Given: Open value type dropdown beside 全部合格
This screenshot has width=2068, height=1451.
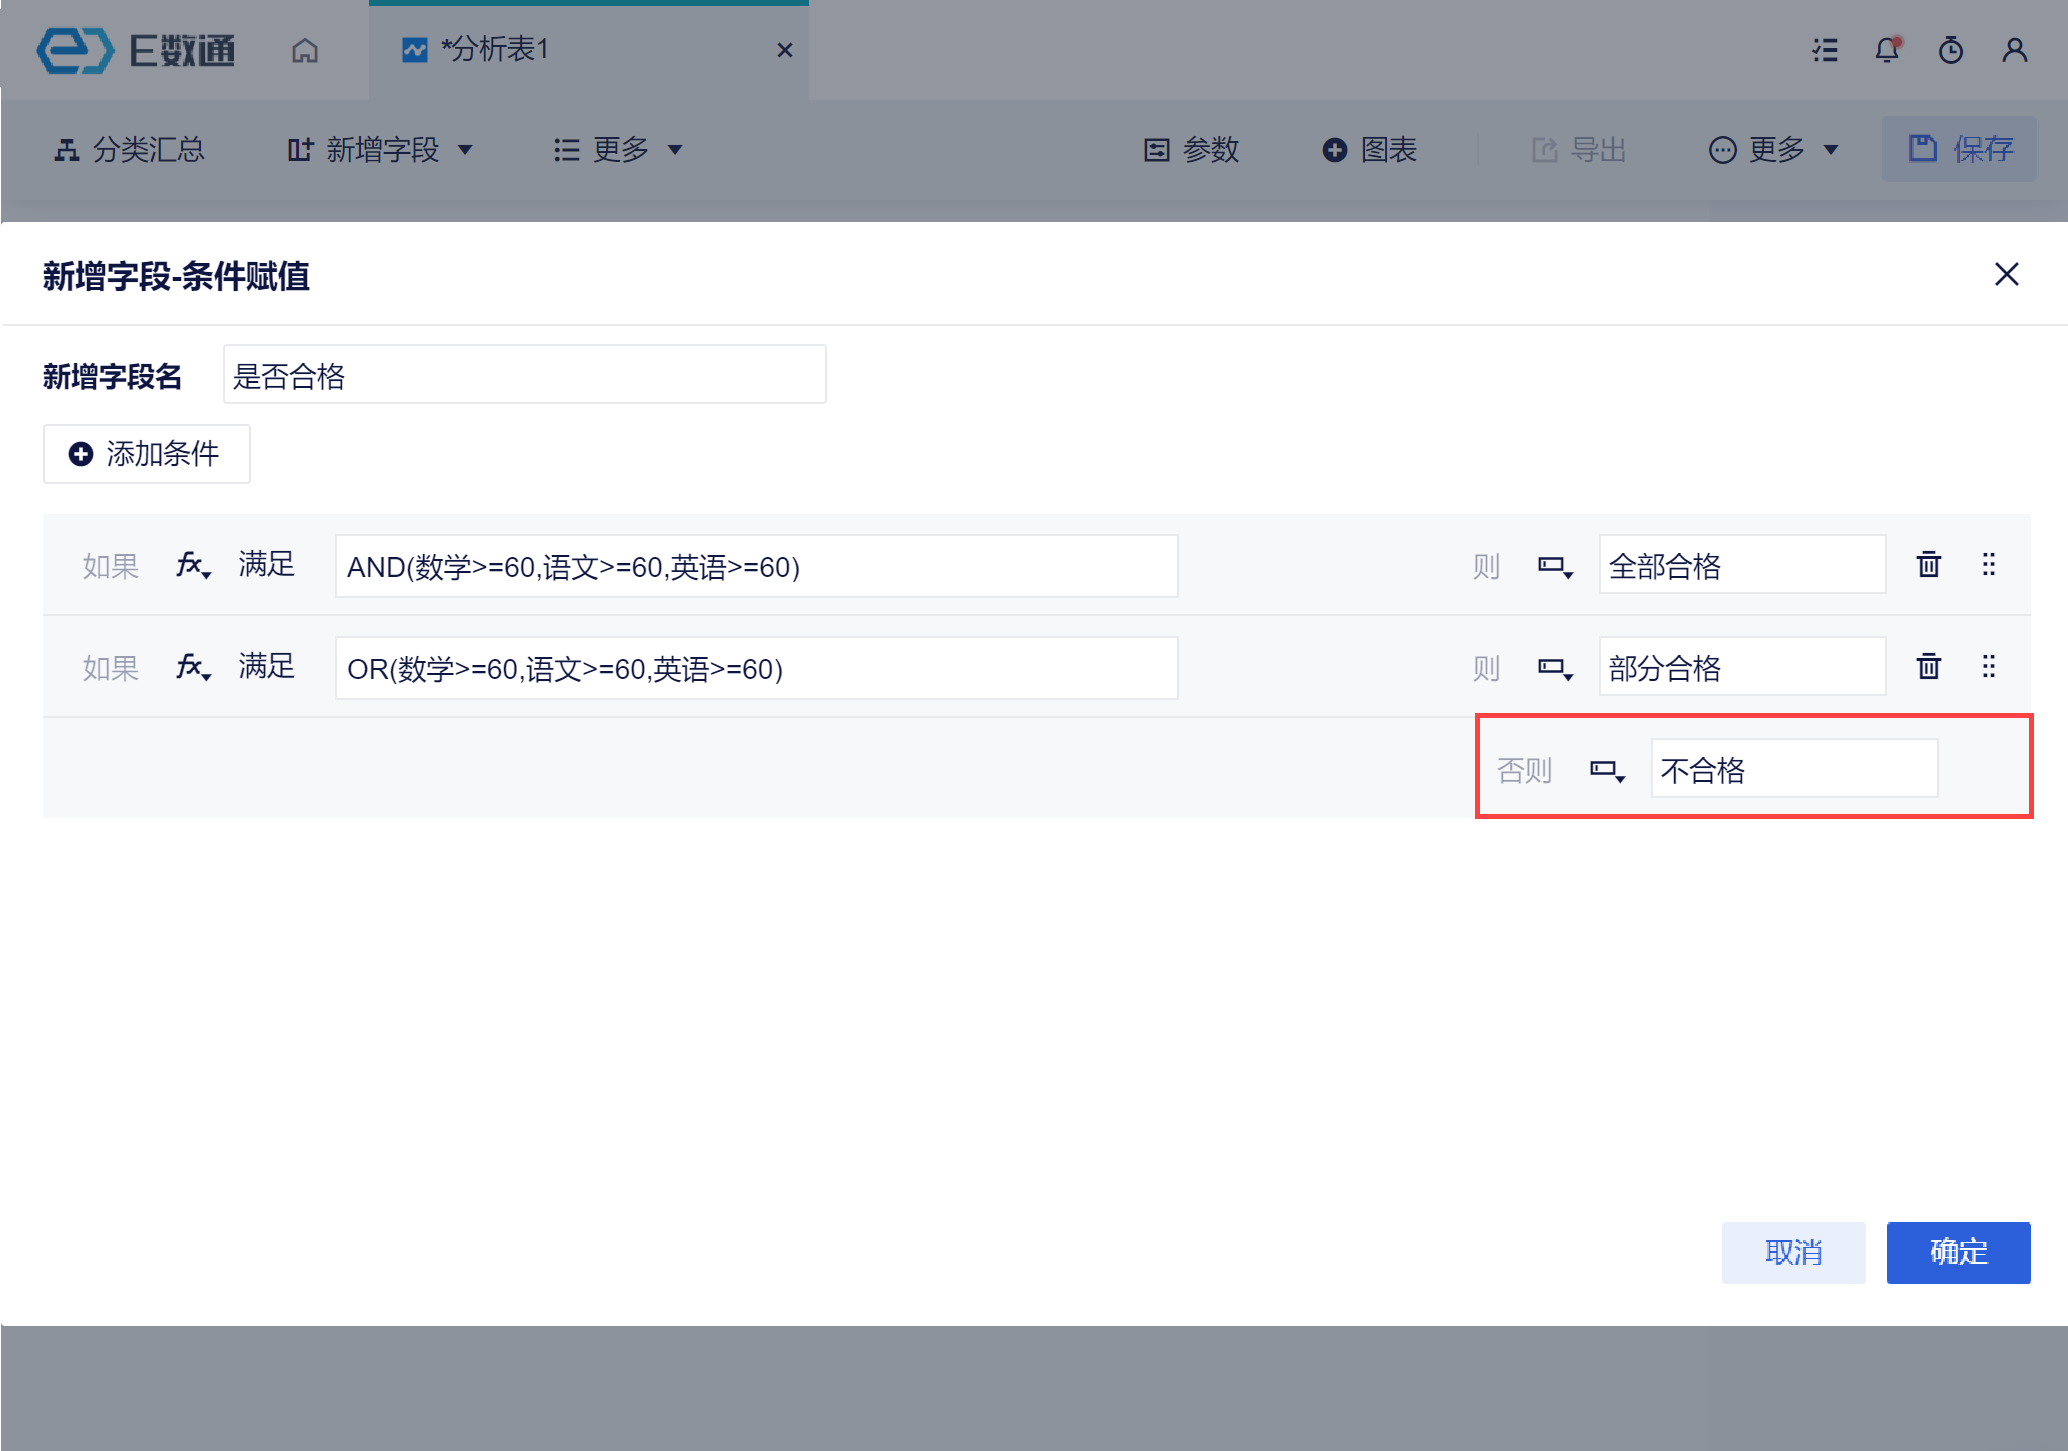Looking at the screenshot, I should [x=1555, y=567].
